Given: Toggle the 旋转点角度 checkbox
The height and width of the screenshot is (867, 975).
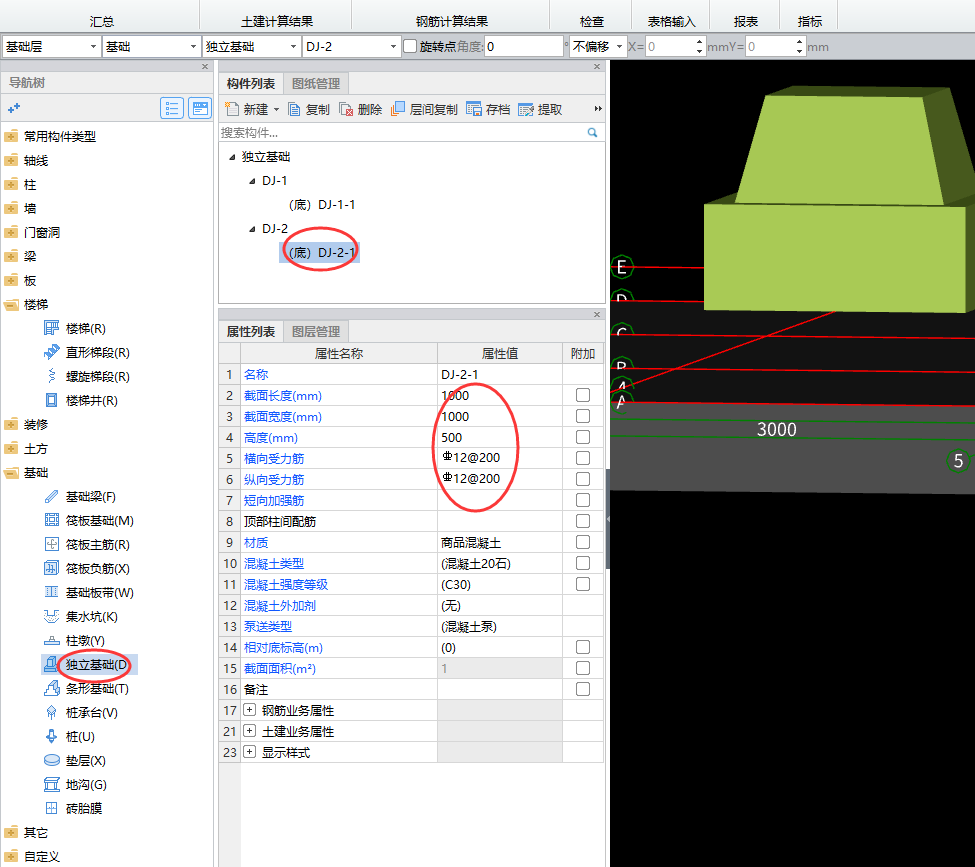Looking at the screenshot, I should [410, 47].
